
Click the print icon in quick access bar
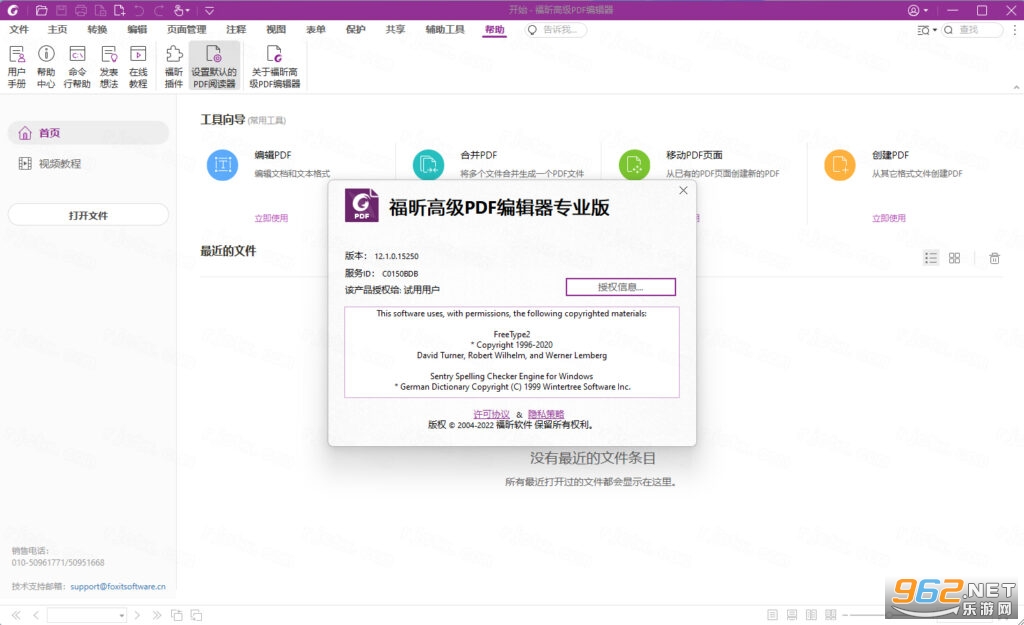[x=81, y=10]
